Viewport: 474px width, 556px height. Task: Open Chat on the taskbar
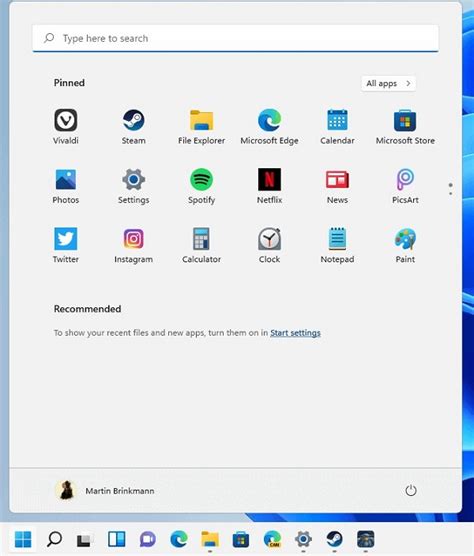coord(148,539)
